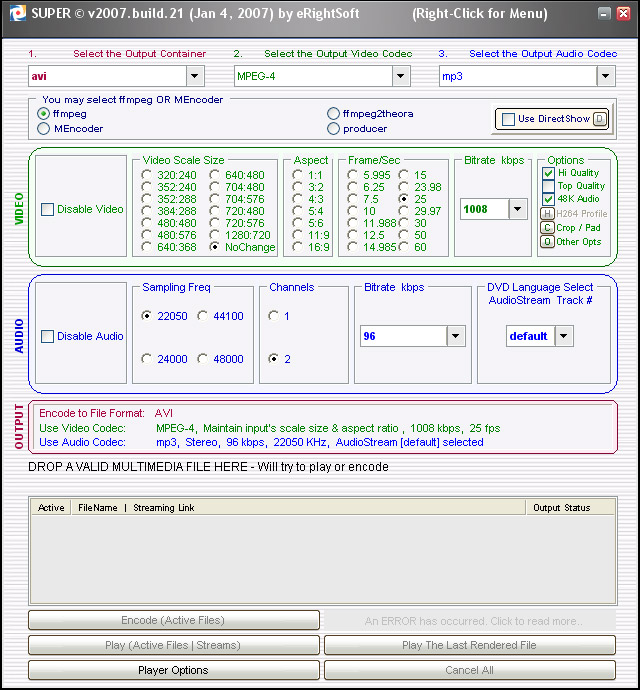Click the H264 Profile H icon

coord(547,213)
